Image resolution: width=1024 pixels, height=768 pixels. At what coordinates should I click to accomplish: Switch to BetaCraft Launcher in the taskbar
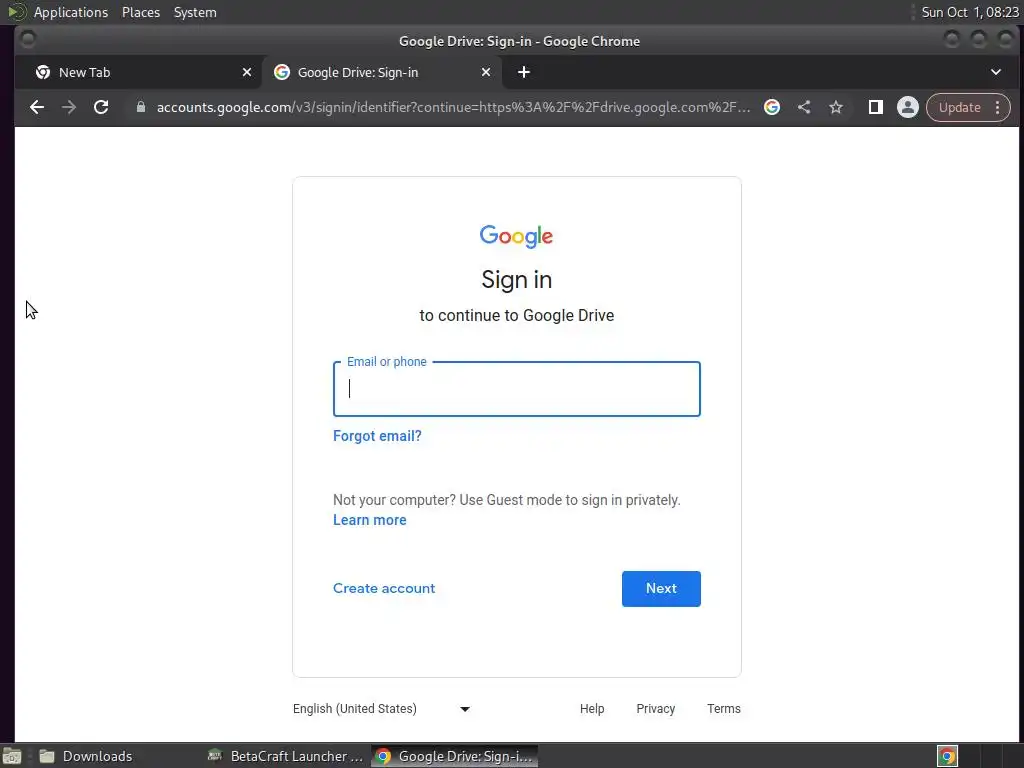coord(285,756)
